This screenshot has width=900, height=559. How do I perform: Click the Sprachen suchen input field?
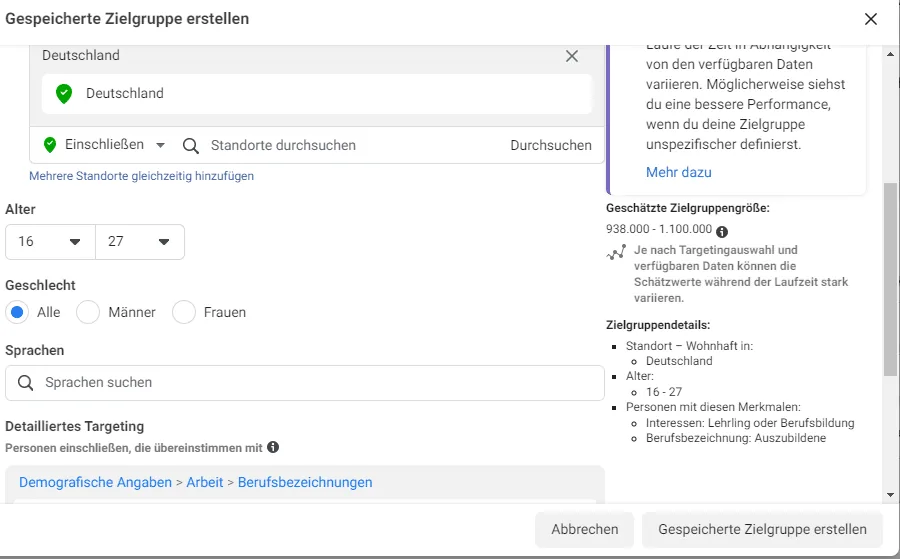[305, 383]
